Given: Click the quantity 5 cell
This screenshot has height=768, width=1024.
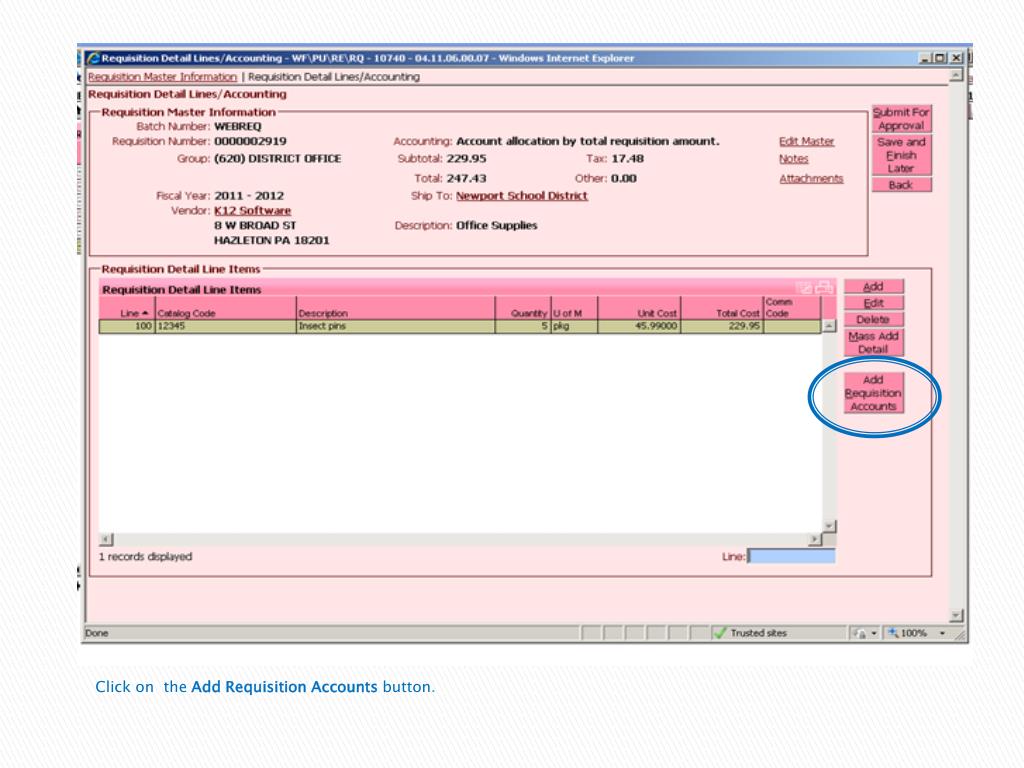Looking at the screenshot, I should pos(523,326).
